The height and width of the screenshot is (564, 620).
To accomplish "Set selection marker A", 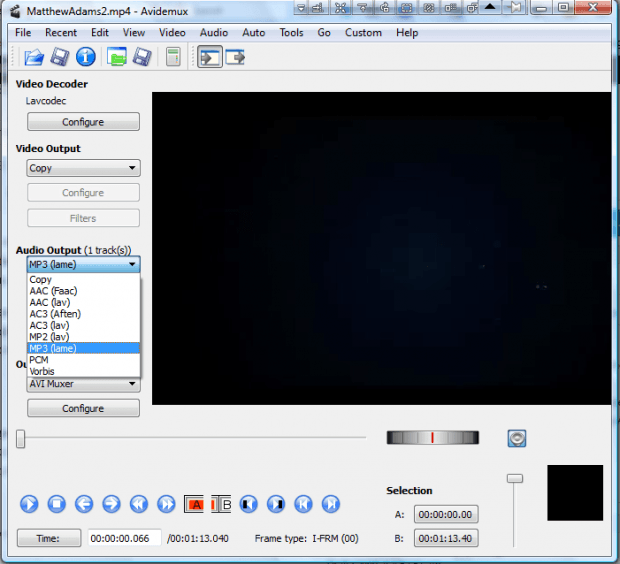I will (x=194, y=504).
